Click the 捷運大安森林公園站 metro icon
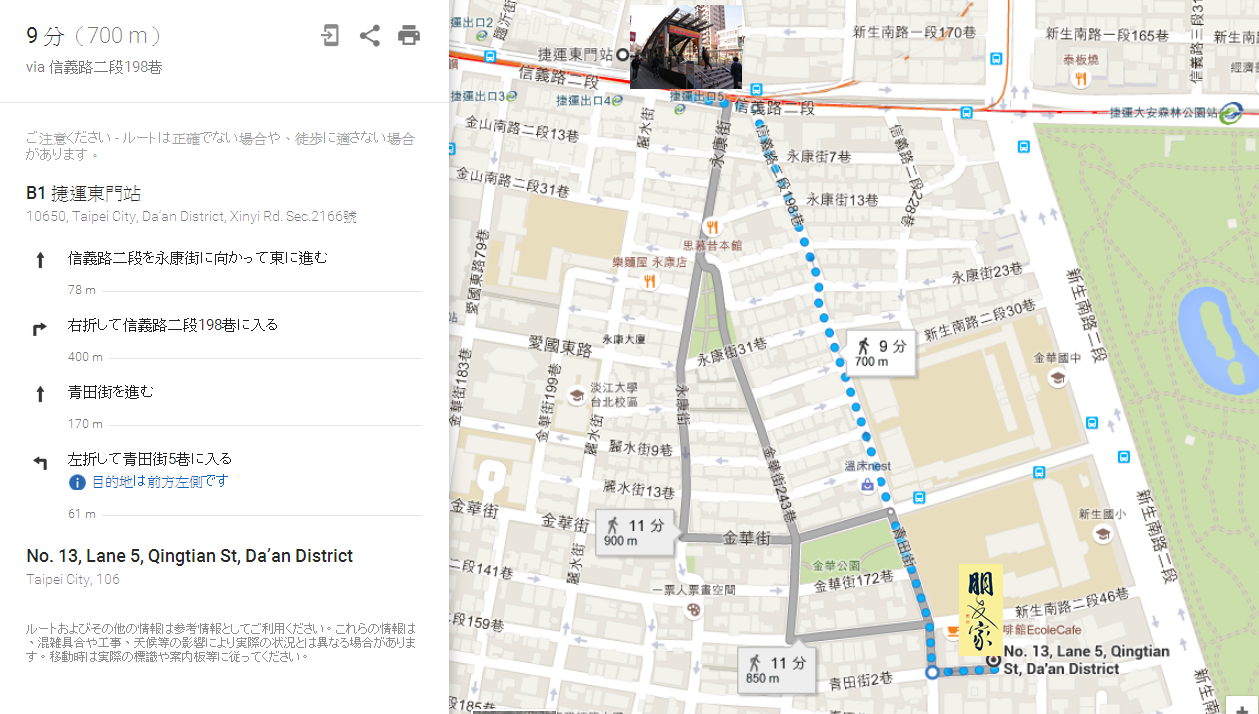The image size is (1259, 714). pyautogui.click(x=1231, y=113)
